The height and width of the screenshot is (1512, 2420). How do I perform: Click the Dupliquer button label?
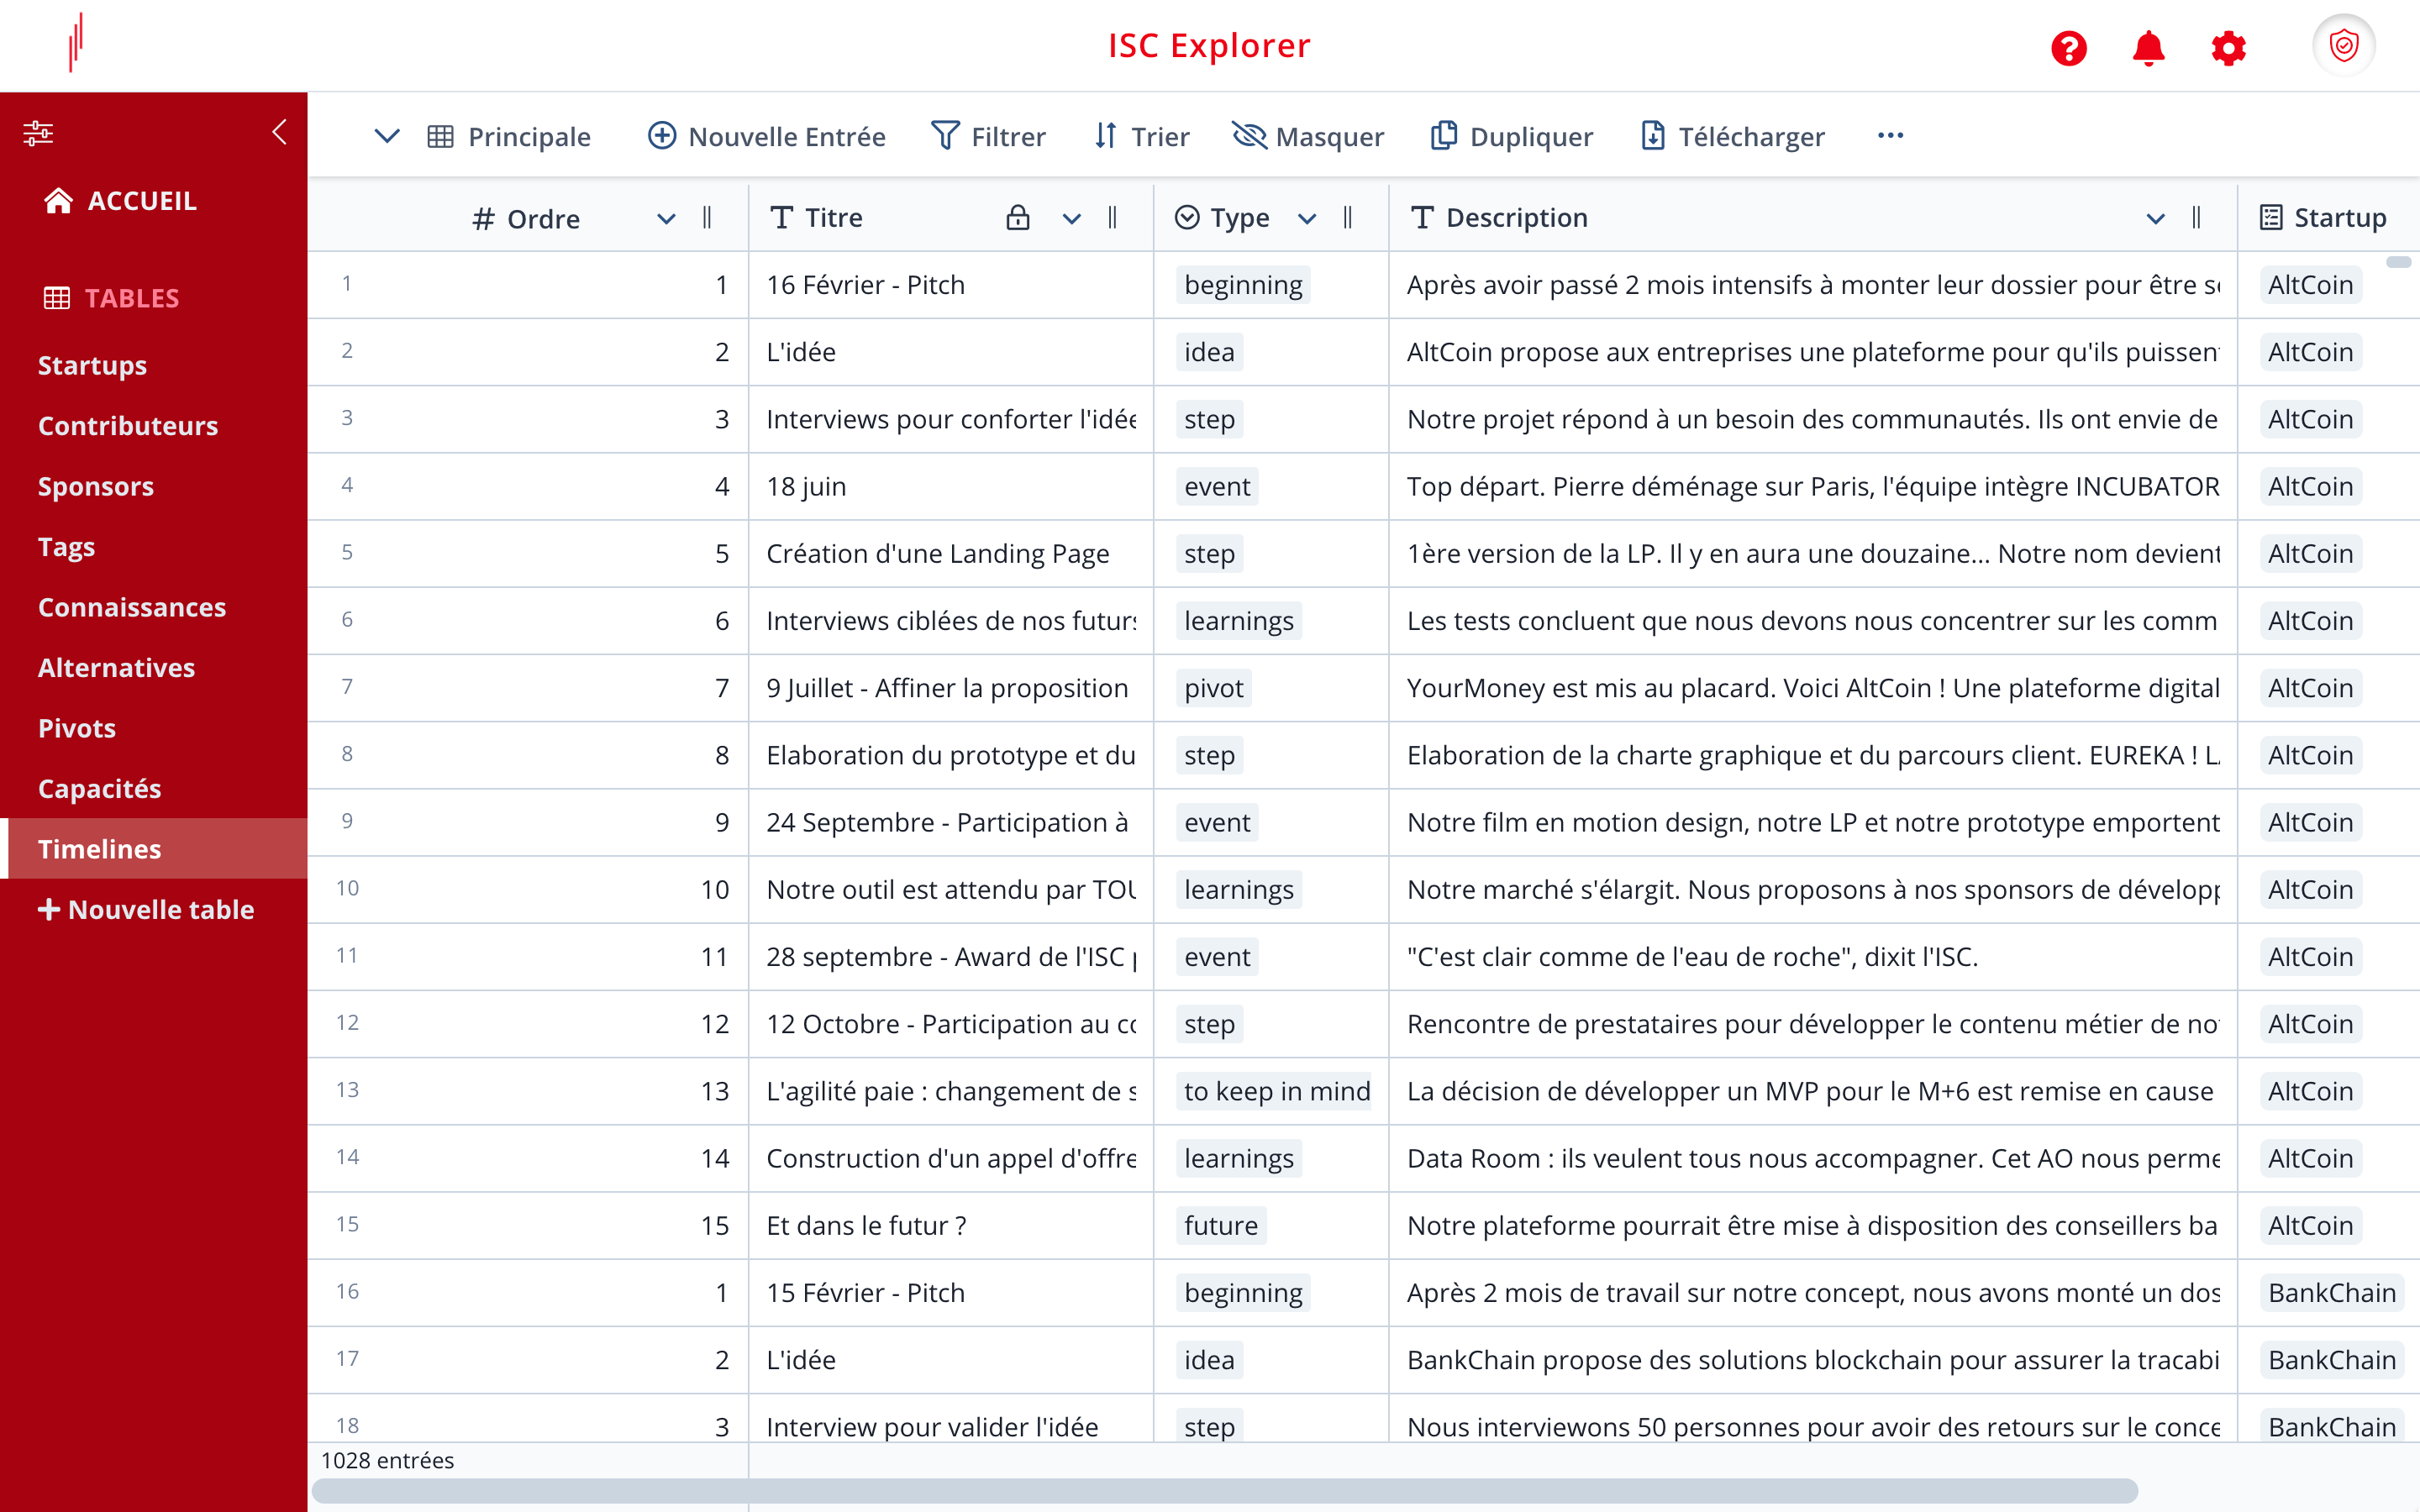click(1531, 136)
